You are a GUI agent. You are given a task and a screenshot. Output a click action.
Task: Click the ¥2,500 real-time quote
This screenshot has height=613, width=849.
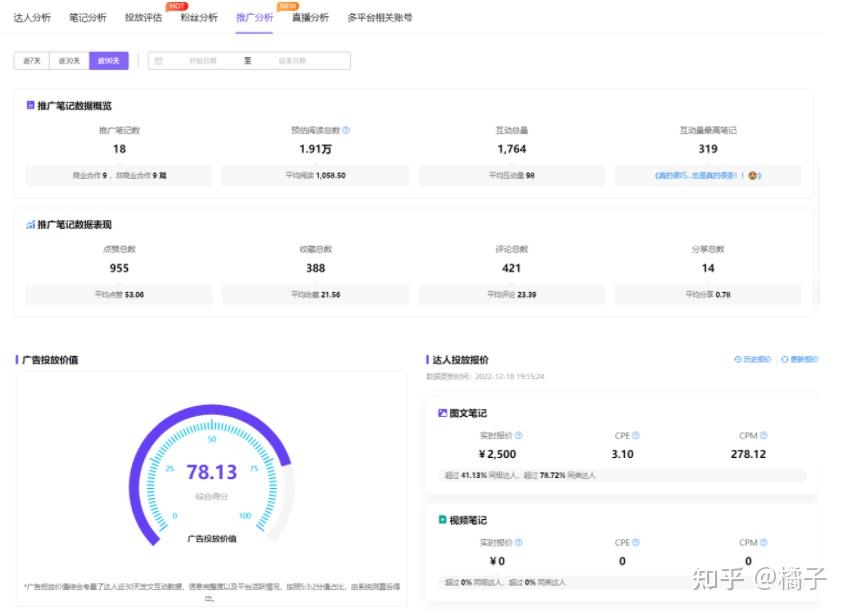pos(497,454)
